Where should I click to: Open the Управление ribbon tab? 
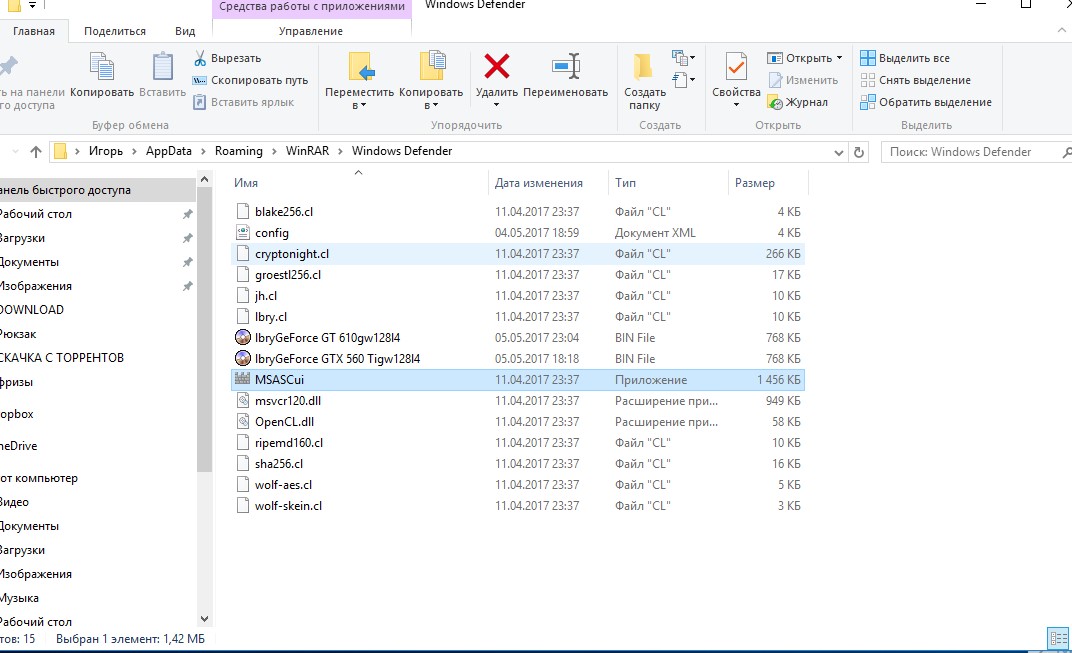[311, 31]
